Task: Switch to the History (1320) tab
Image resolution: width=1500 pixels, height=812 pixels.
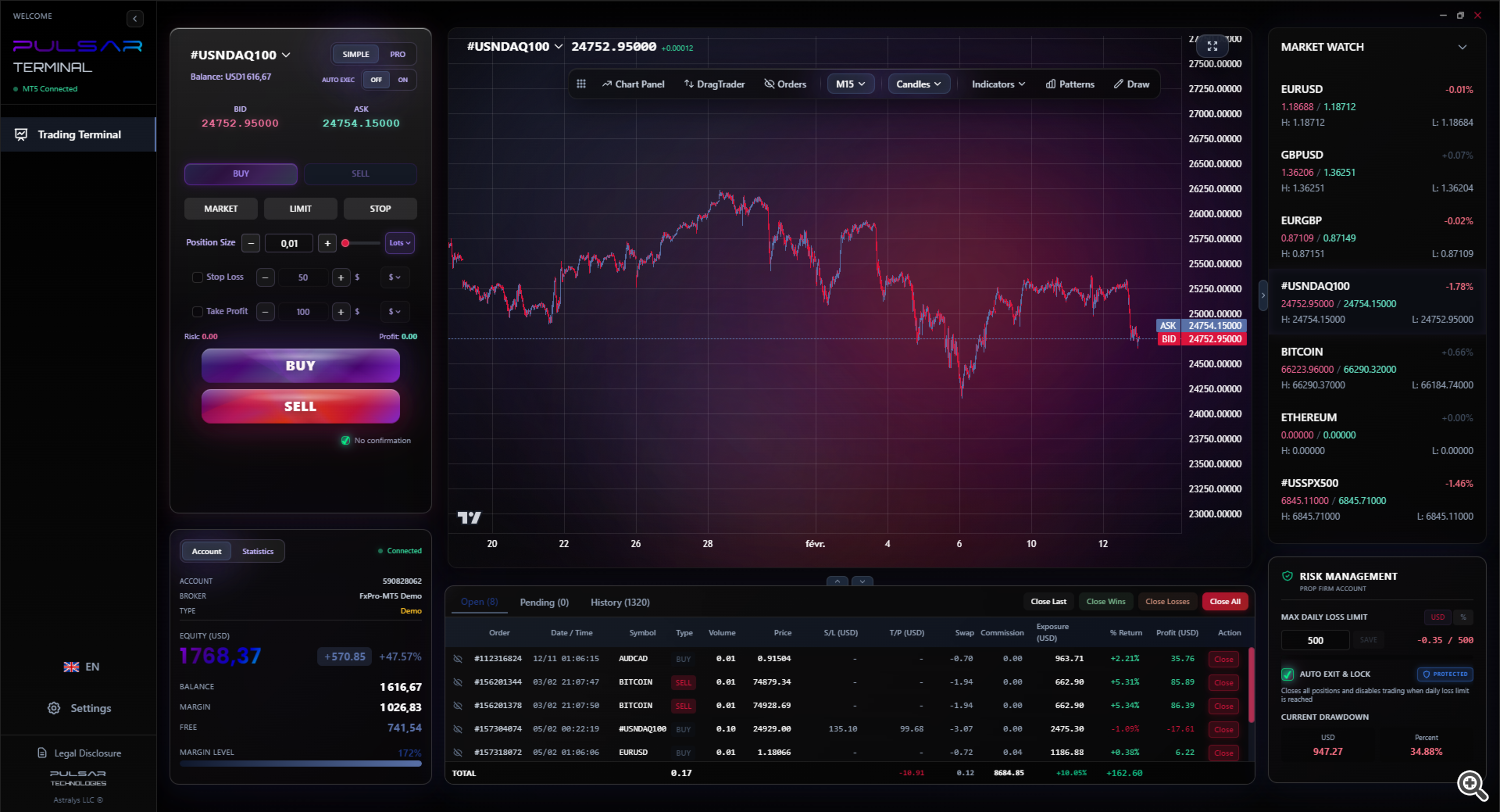Action: [x=622, y=602]
